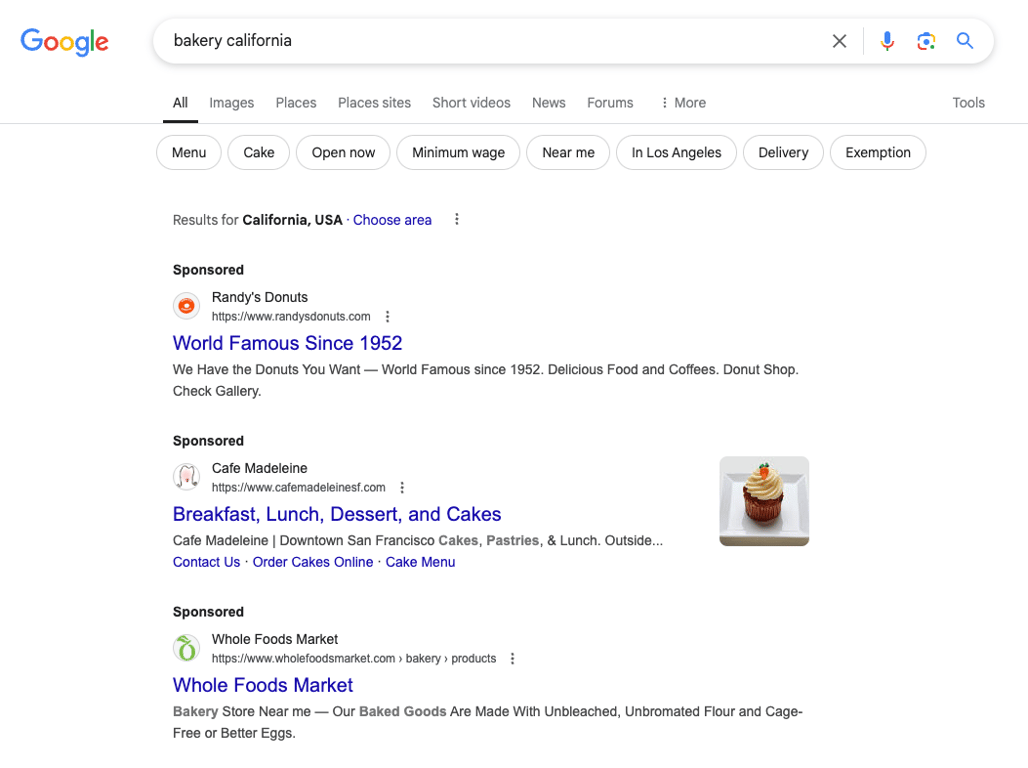Open the menu next to Choose area
1028x768 pixels.
click(x=456, y=219)
